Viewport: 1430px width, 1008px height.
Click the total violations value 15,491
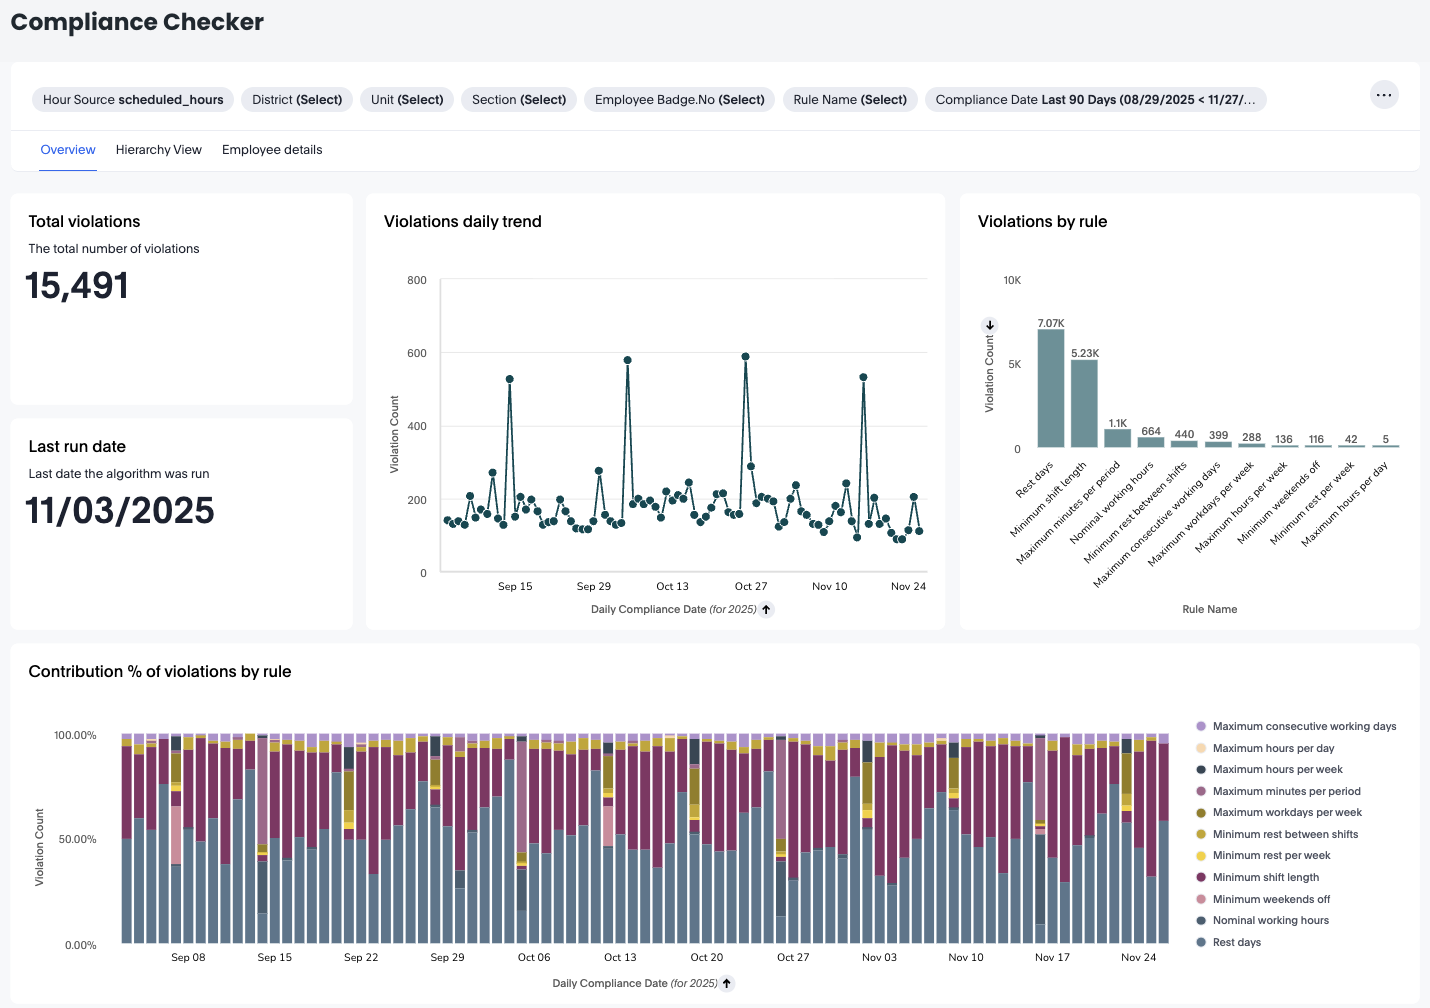click(77, 286)
